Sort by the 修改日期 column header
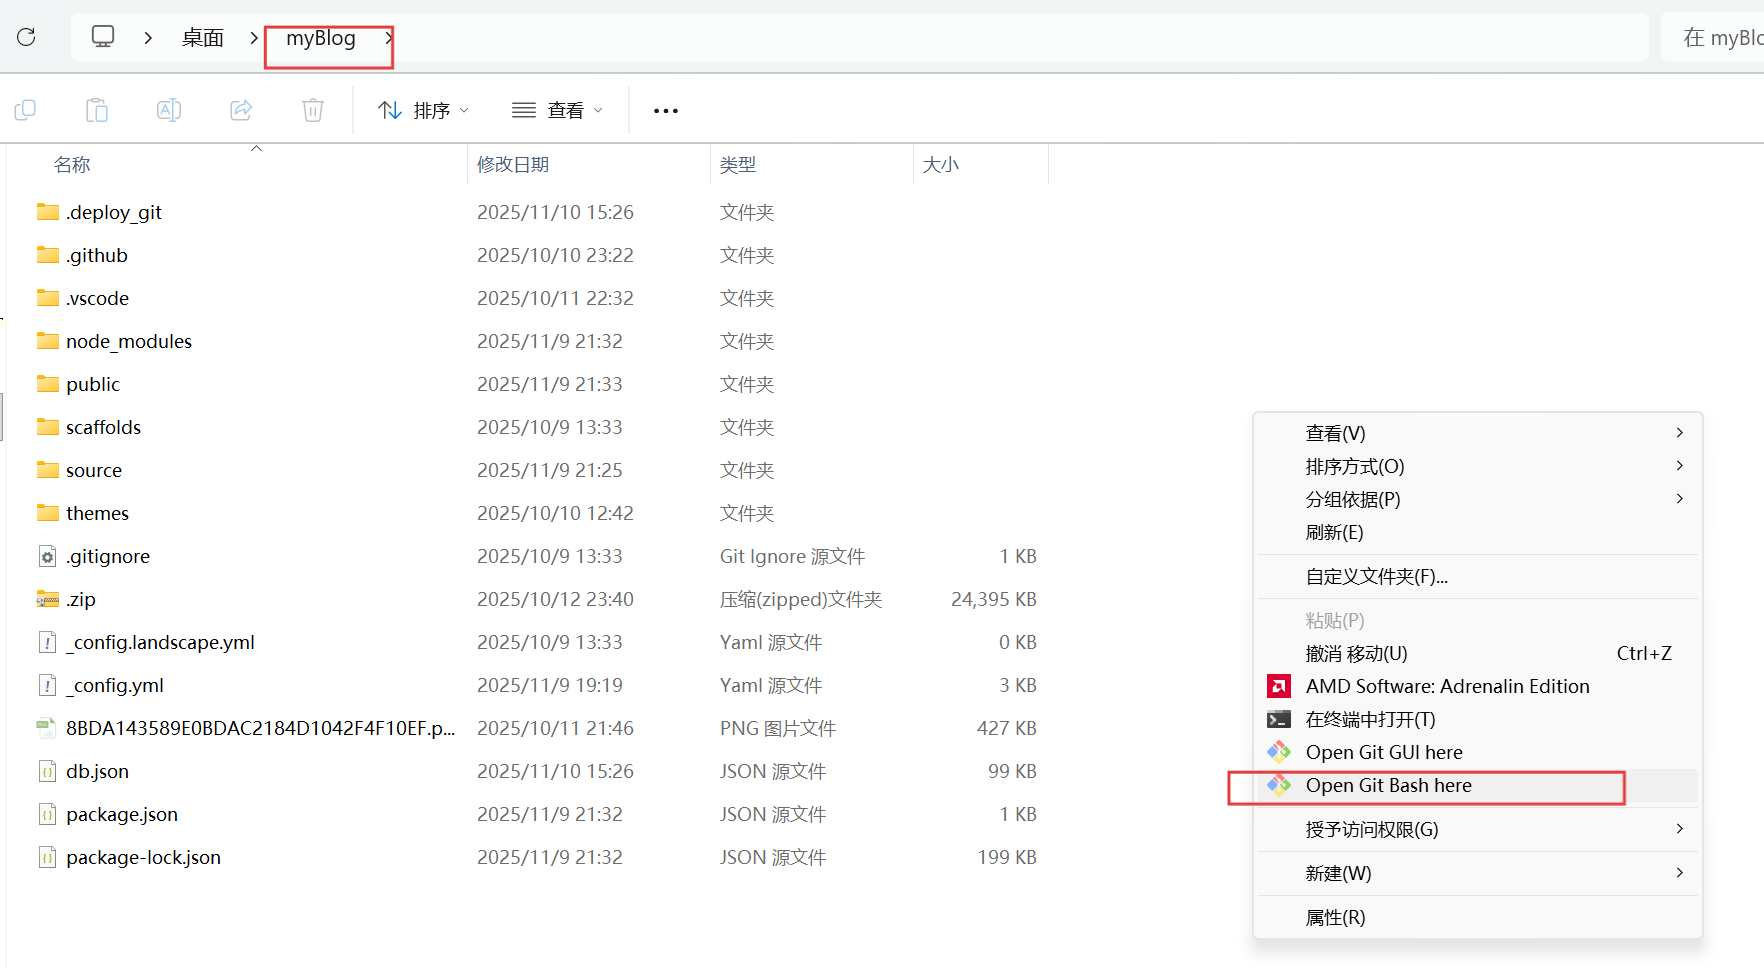The height and width of the screenshot is (972, 1764). (513, 165)
